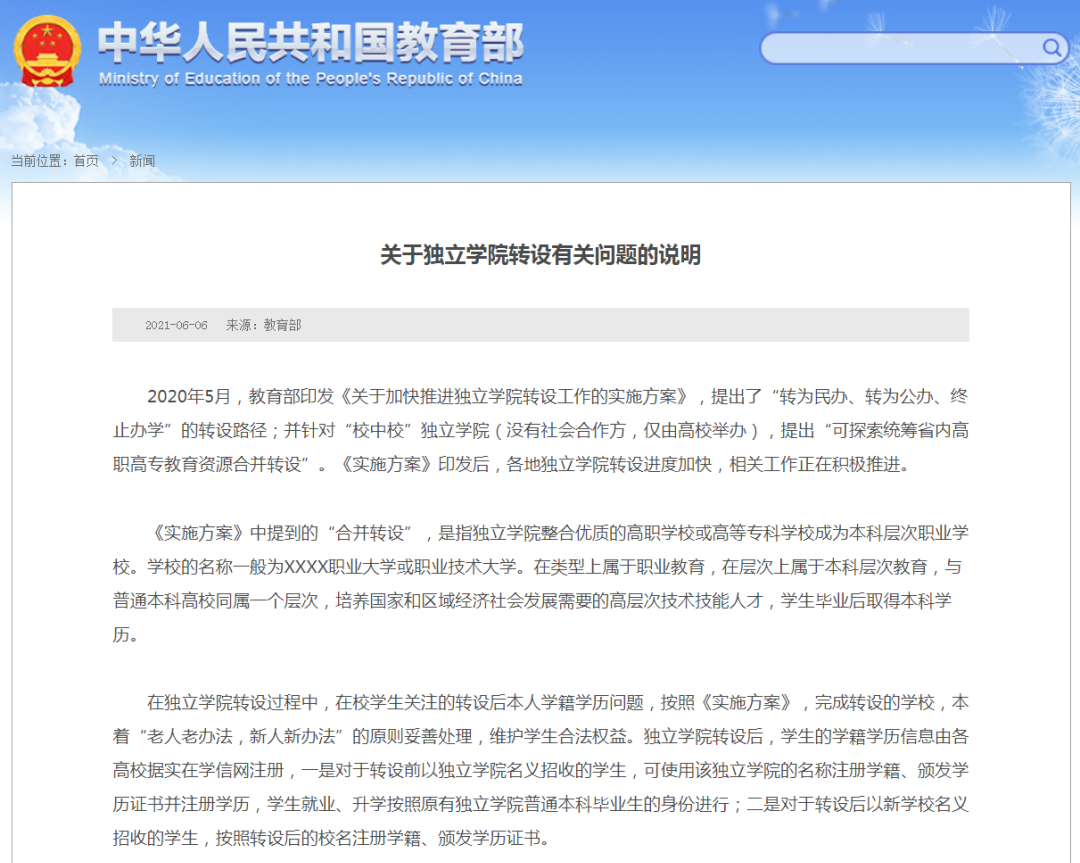Click the text XXXX职业大学或职业技术大学
Screen dimensions: 1080x863
[x=402, y=567]
